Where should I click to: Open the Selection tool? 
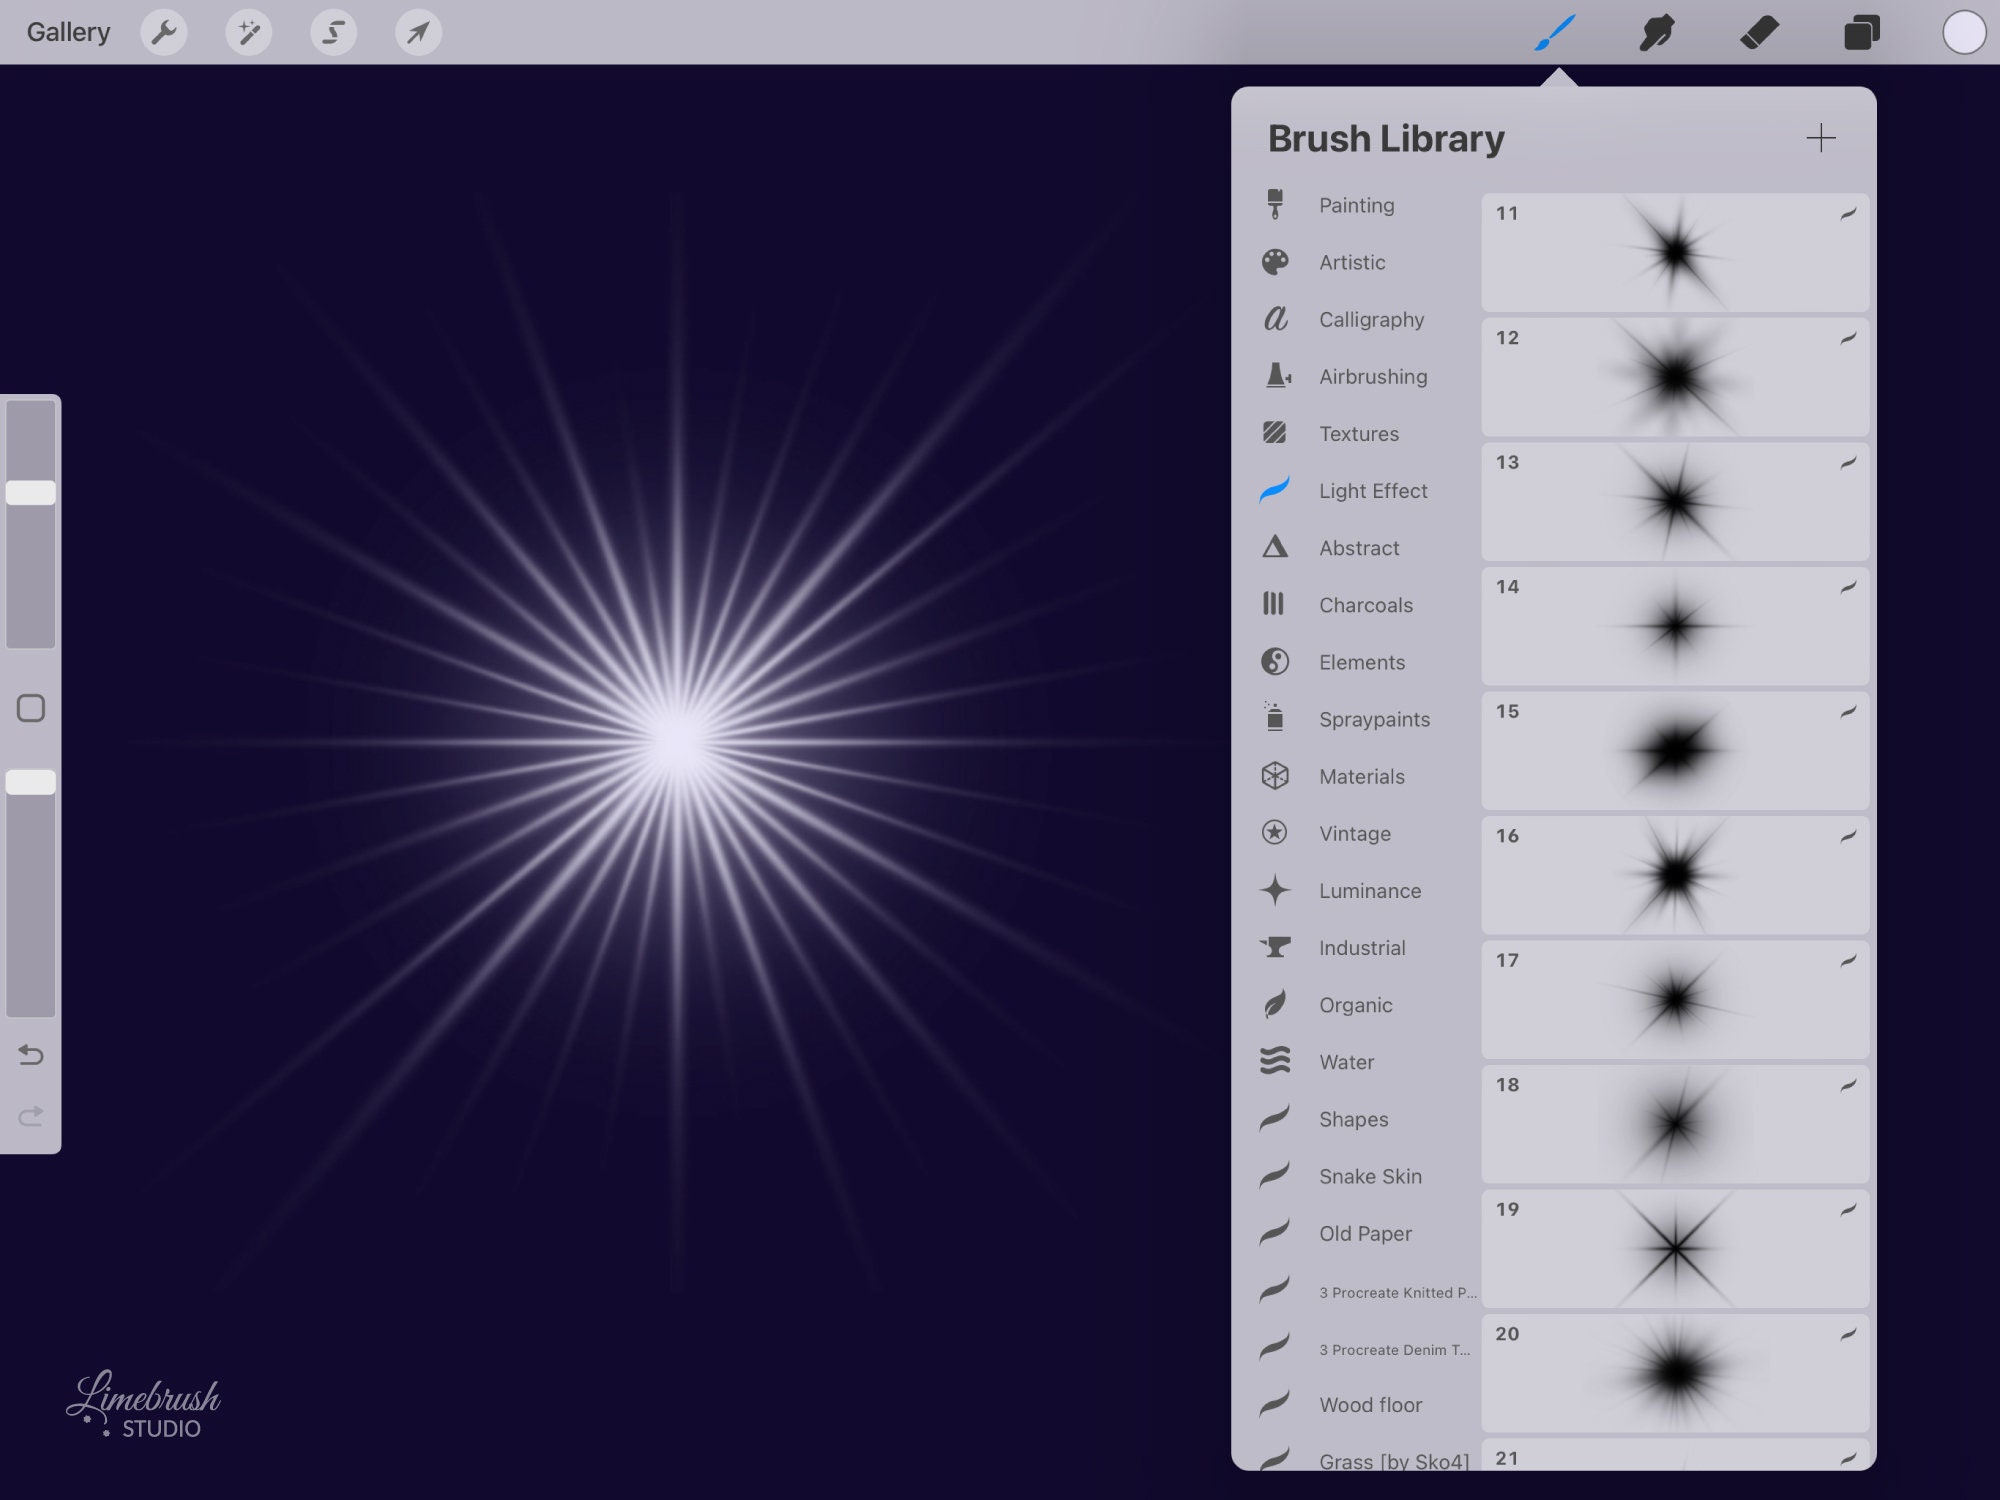[333, 32]
